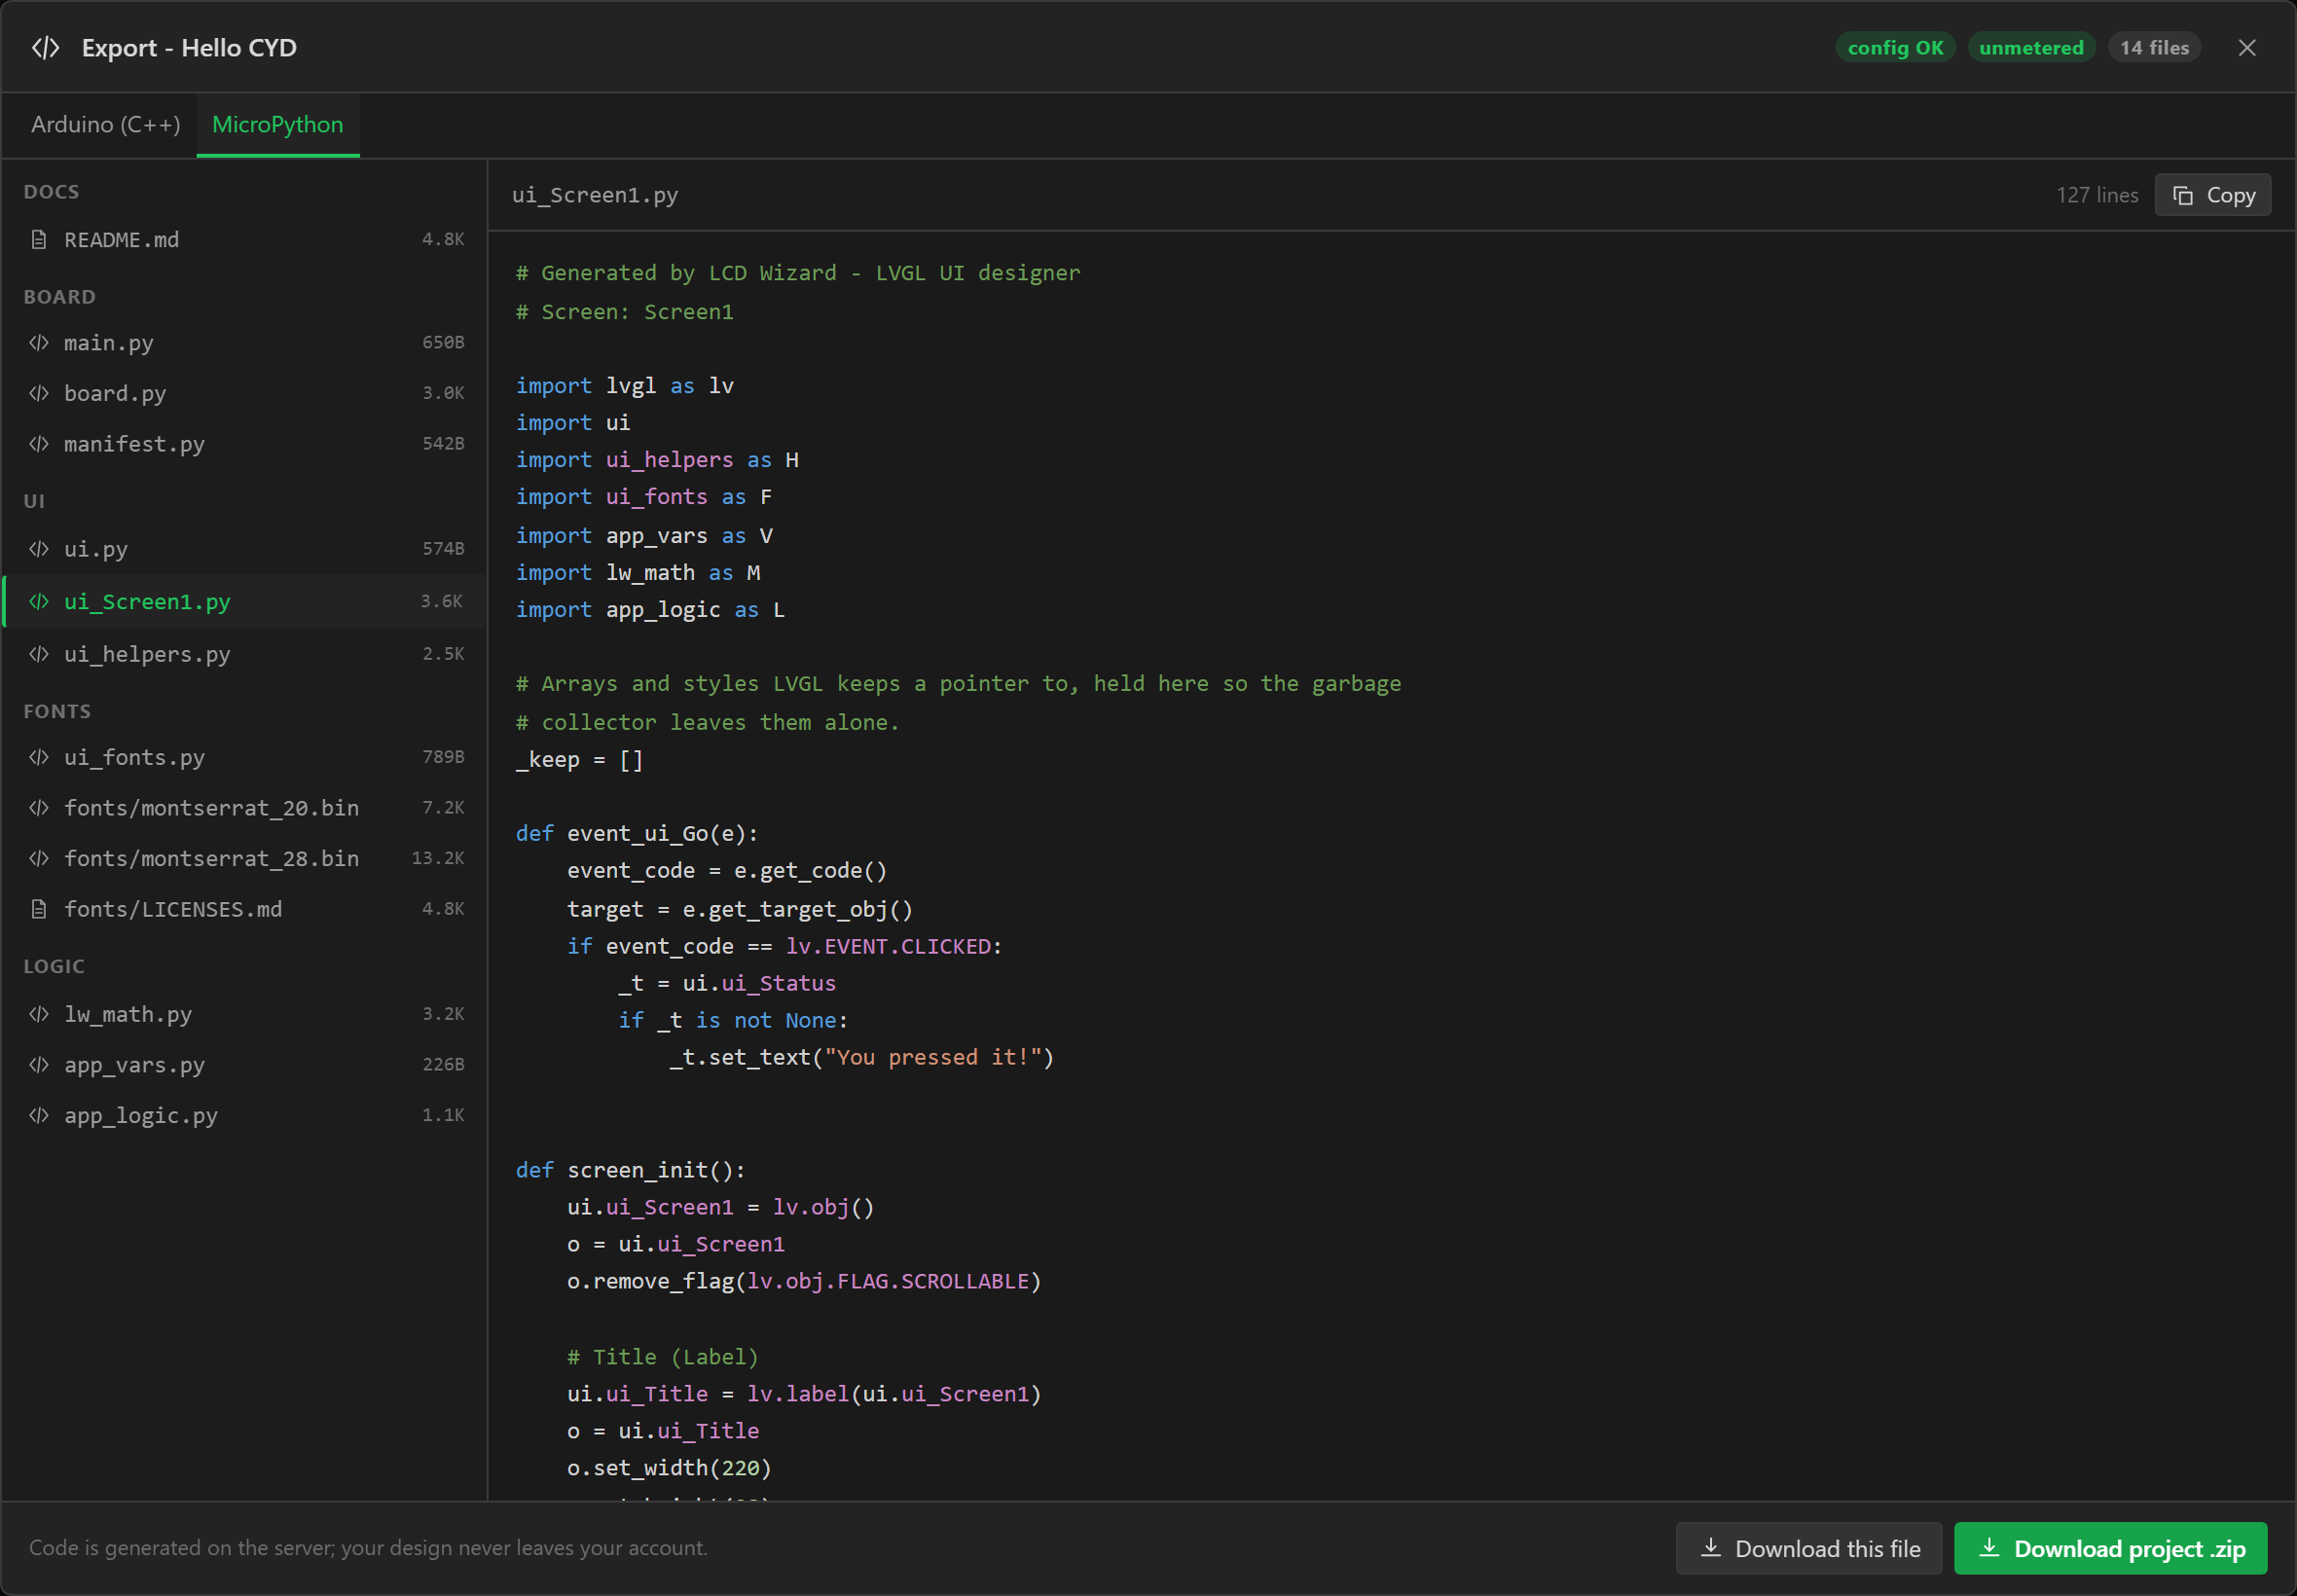Click the '14 files' badge
Image resolution: width=2297 pixels, height=1596 pixels.
pyautogui.click(x=2154, y=48)
